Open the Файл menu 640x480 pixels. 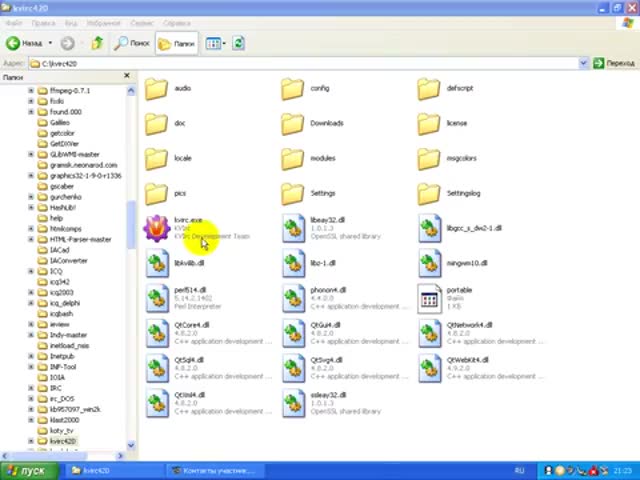(x=14, y=22)
